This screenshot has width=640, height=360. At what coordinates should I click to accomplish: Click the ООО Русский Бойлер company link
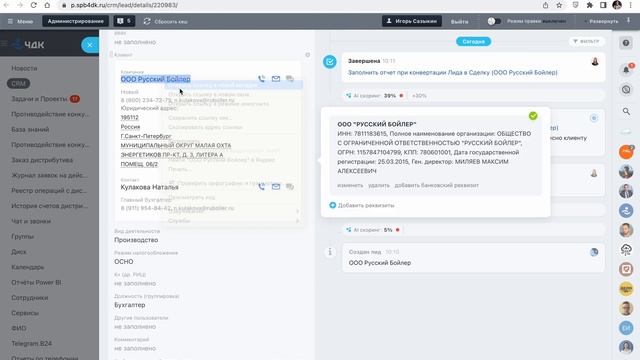tap(156, 79)
